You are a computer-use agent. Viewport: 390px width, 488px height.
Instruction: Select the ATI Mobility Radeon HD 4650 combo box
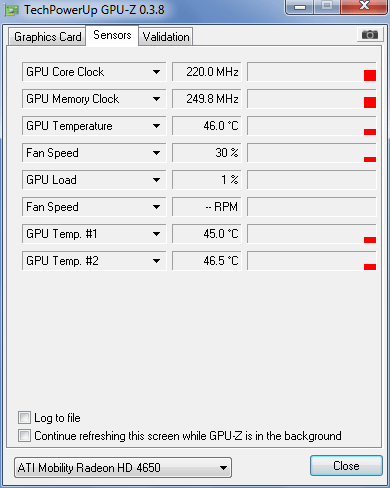[123, 467]
